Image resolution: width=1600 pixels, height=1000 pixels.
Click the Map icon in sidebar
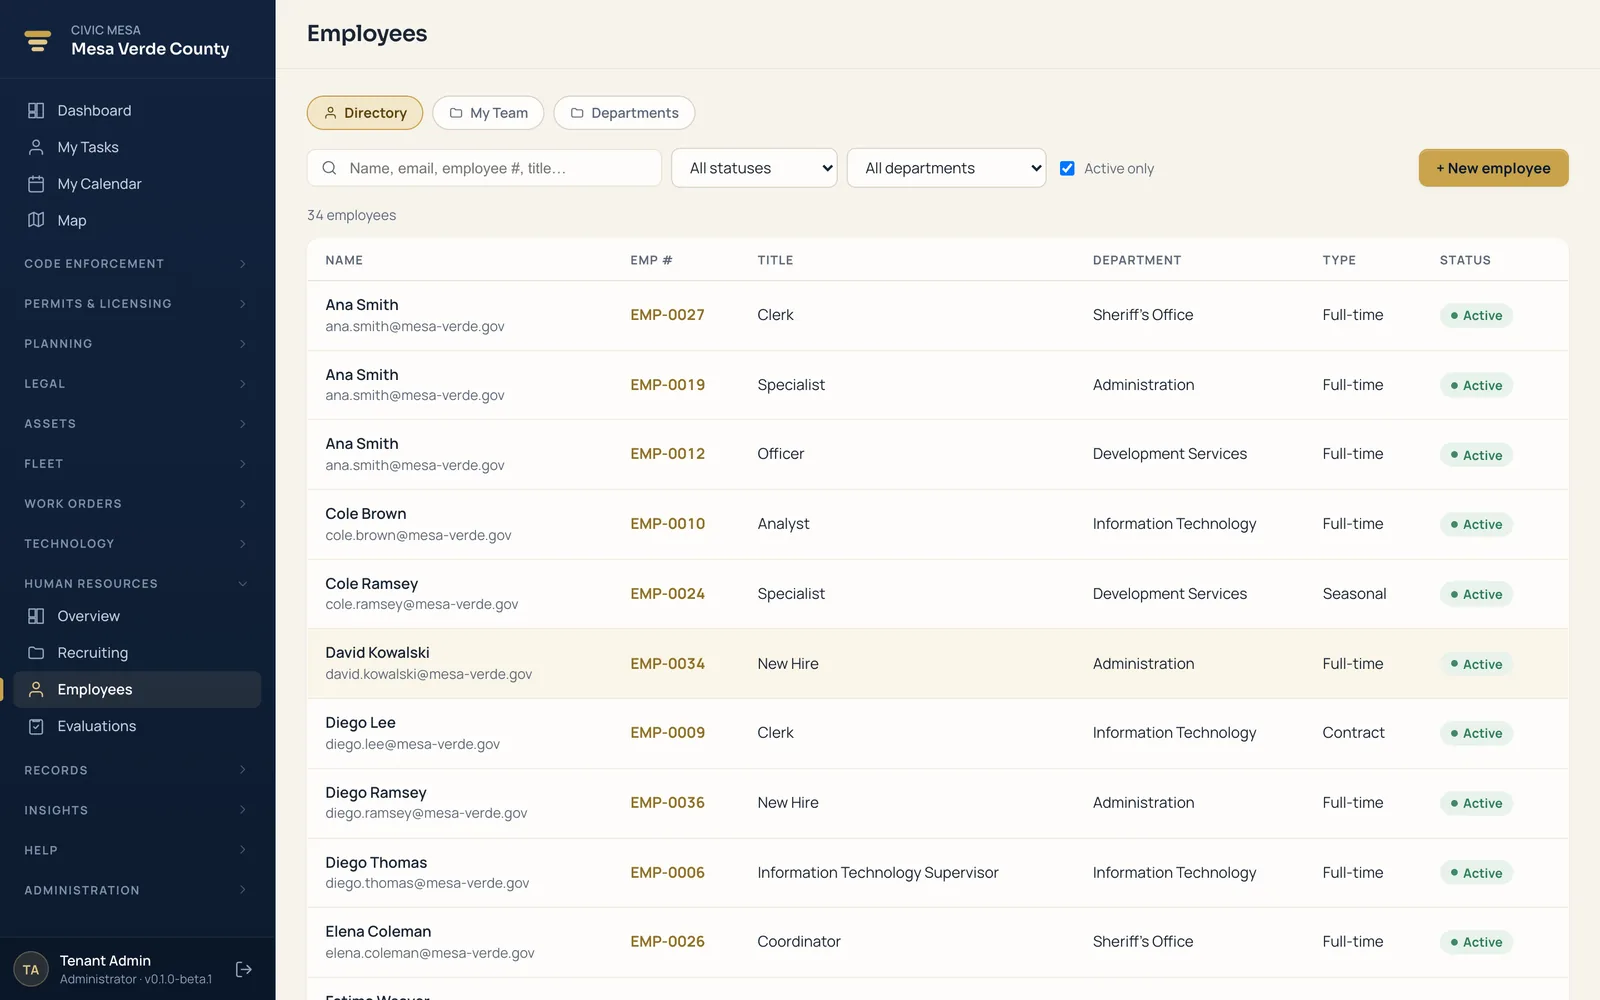36,220
